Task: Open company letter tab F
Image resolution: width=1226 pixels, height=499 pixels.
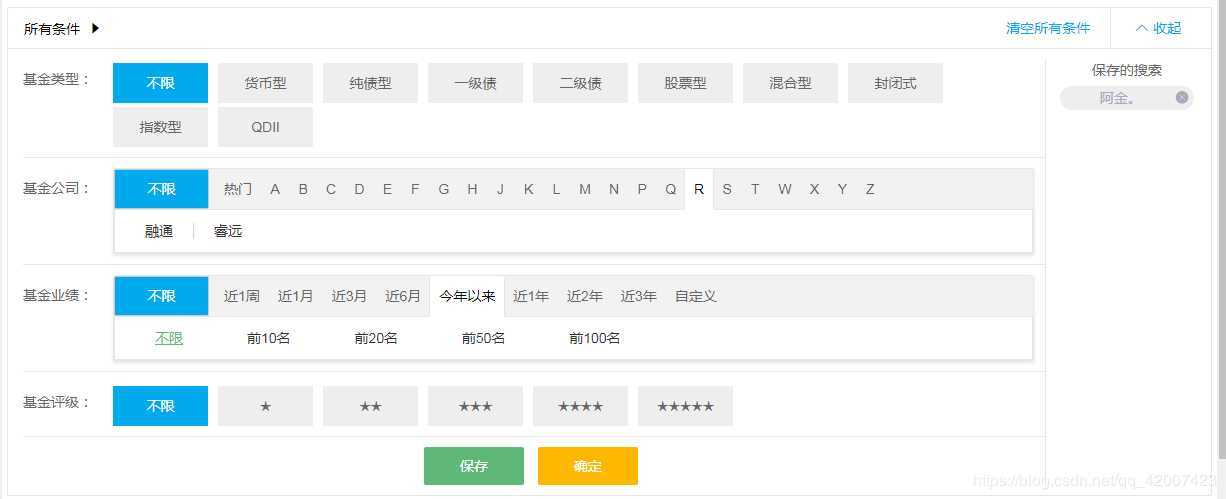Action: (x=415, y=189)
